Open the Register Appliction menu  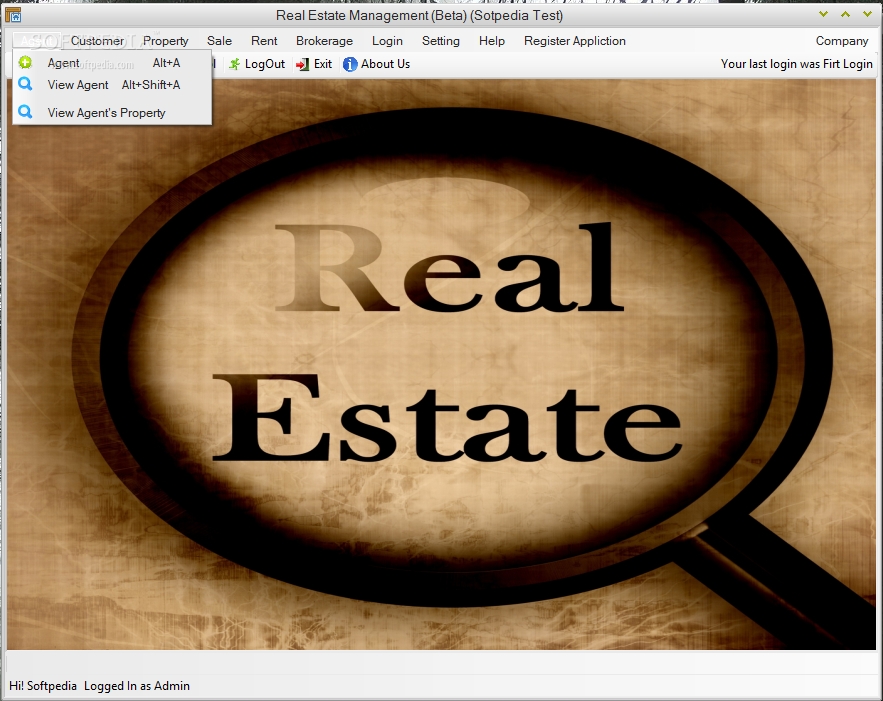[x=574, y=41]
